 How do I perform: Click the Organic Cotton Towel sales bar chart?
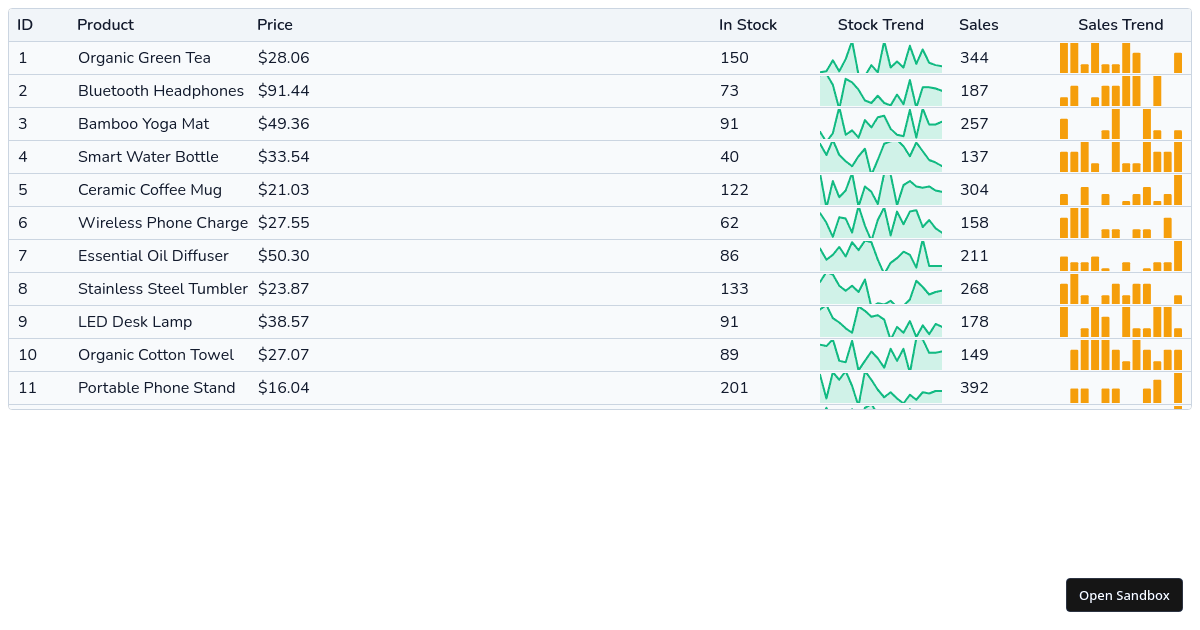click(1121, 355)
